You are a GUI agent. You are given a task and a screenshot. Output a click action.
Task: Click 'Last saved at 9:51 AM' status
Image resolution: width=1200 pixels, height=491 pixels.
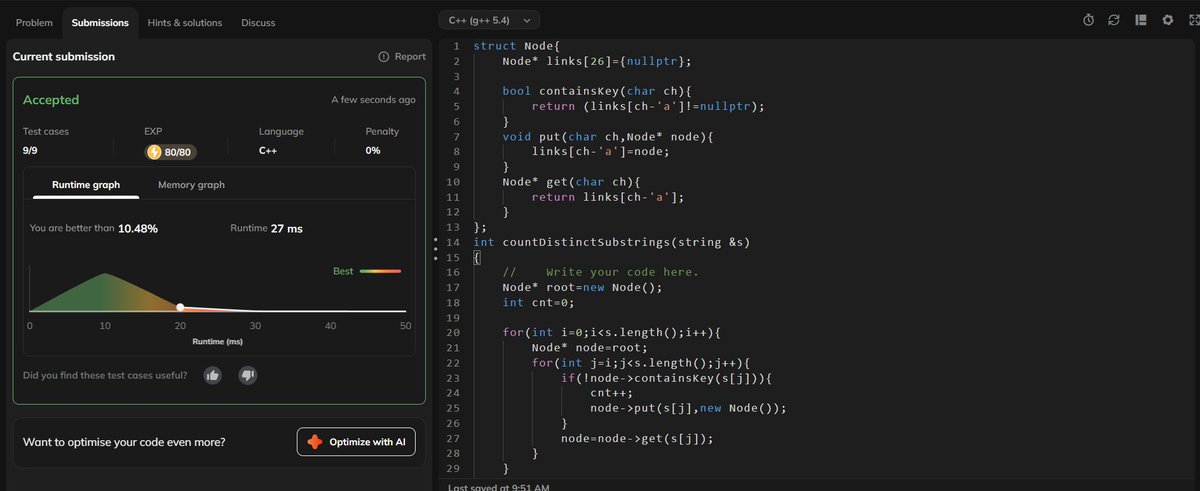499,487
